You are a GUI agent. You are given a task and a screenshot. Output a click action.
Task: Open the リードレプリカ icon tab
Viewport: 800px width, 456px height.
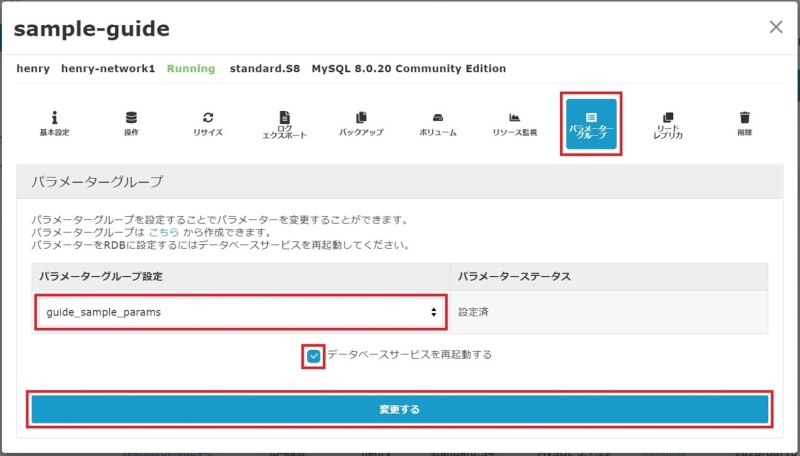[668, 125]
